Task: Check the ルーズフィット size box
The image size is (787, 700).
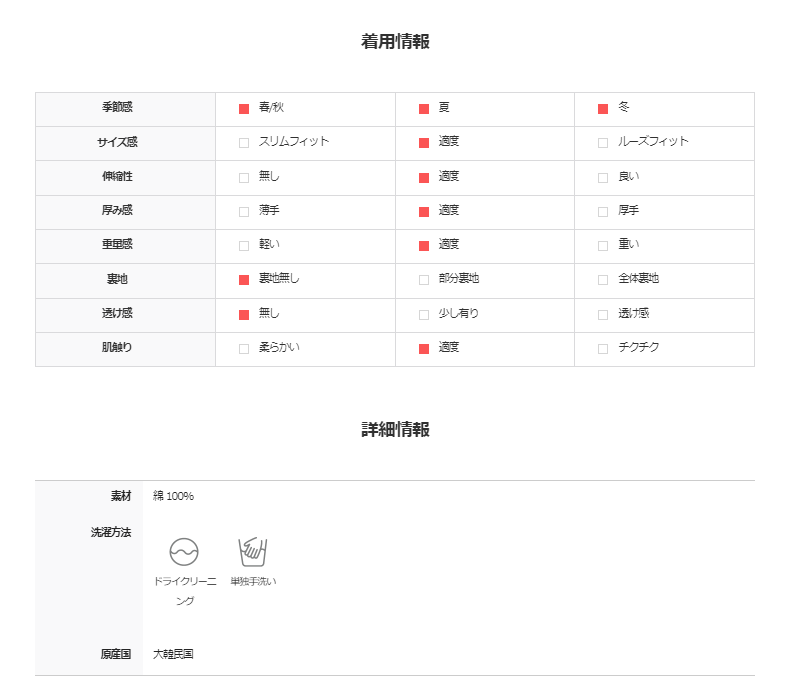Action: pos(603,143)
